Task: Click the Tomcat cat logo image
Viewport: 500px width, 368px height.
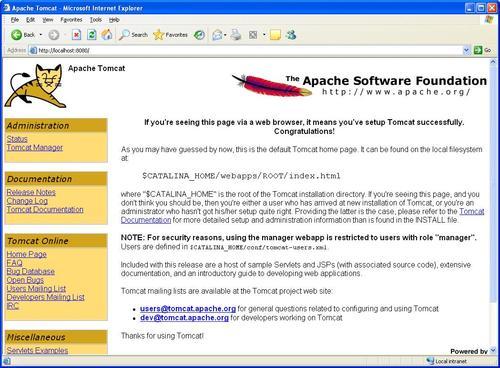Action: coord(34,86)
